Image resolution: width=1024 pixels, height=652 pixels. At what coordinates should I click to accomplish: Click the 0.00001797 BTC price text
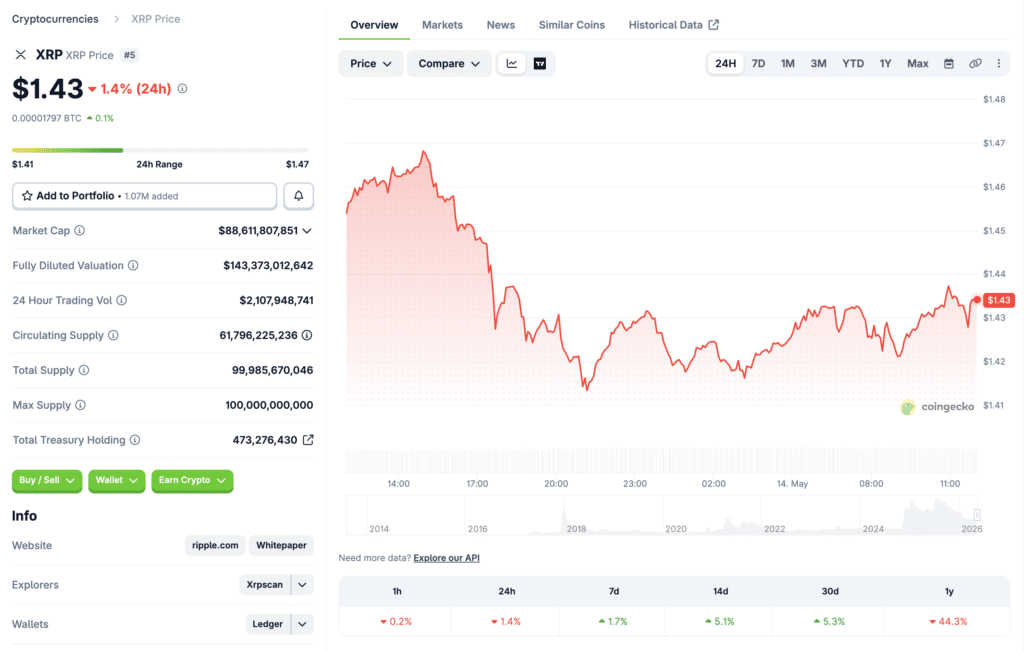click(x=47, y=118)
